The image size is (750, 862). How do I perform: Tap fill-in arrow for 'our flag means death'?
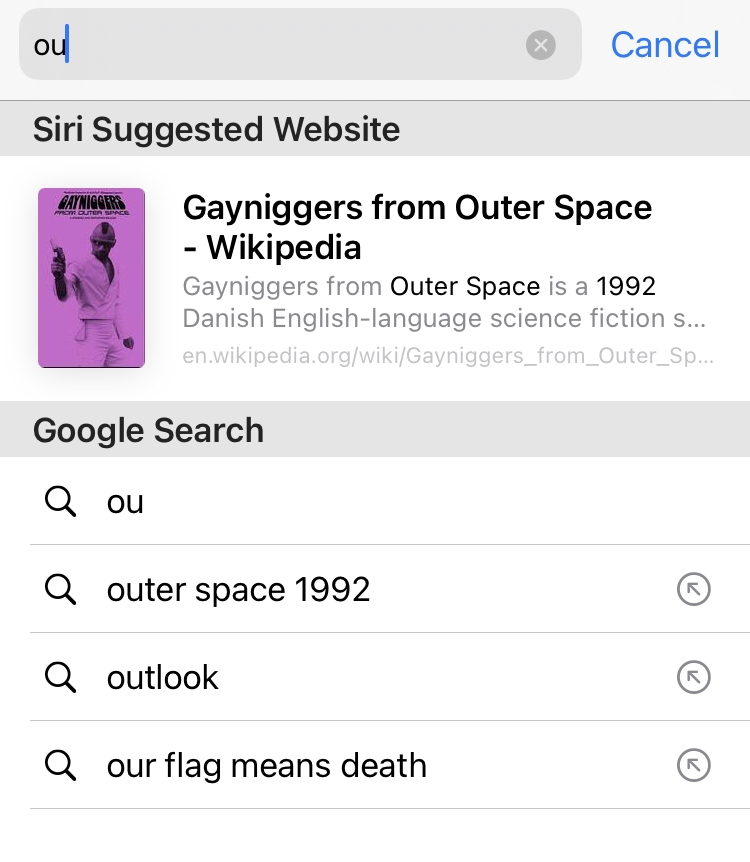tap(693, 766)
